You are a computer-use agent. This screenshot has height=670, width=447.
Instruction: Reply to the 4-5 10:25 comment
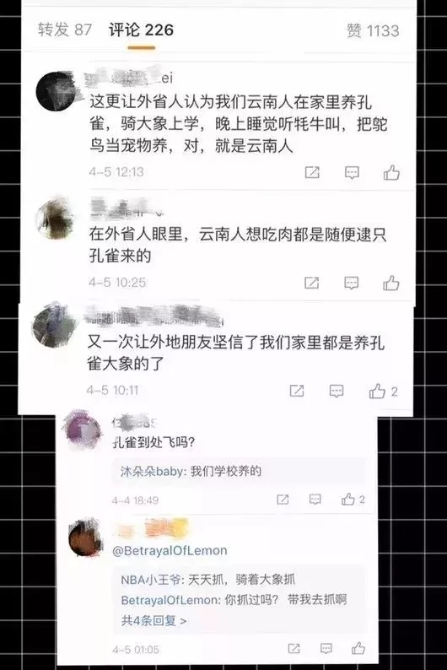351,283
